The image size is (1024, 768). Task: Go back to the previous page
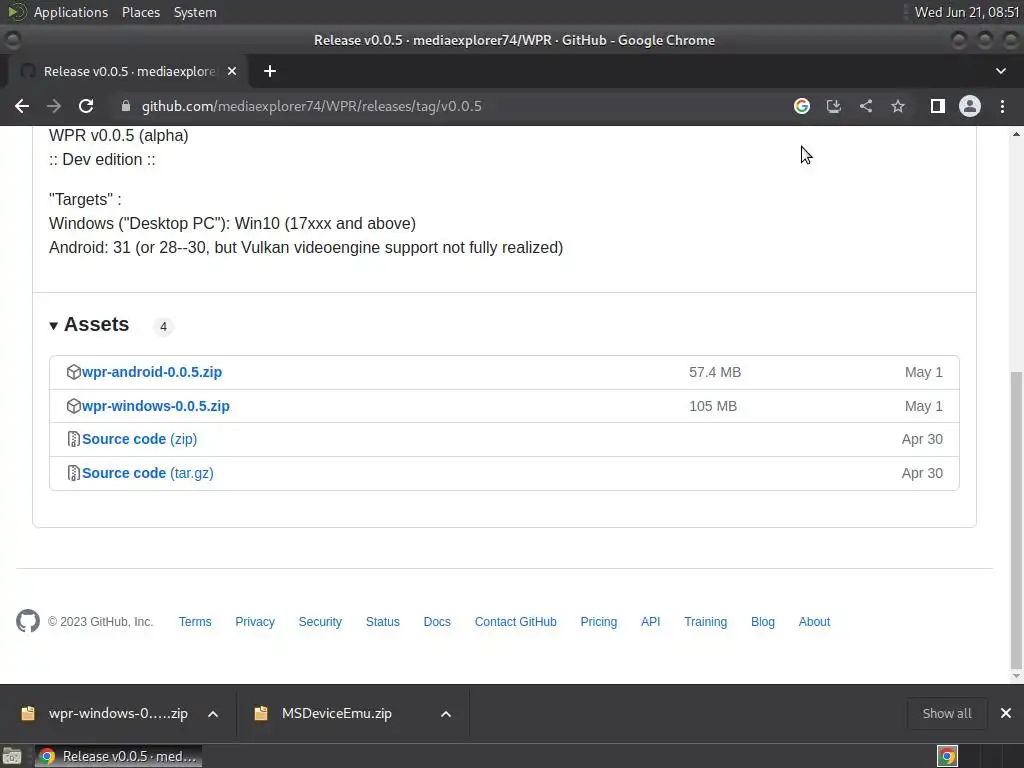click(22, 106)
